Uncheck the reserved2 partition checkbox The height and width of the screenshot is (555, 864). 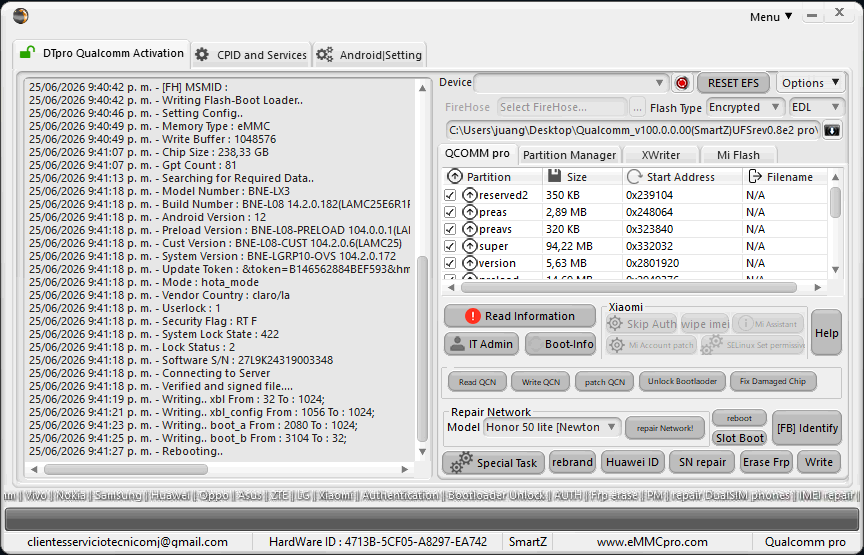click(450, 195)
